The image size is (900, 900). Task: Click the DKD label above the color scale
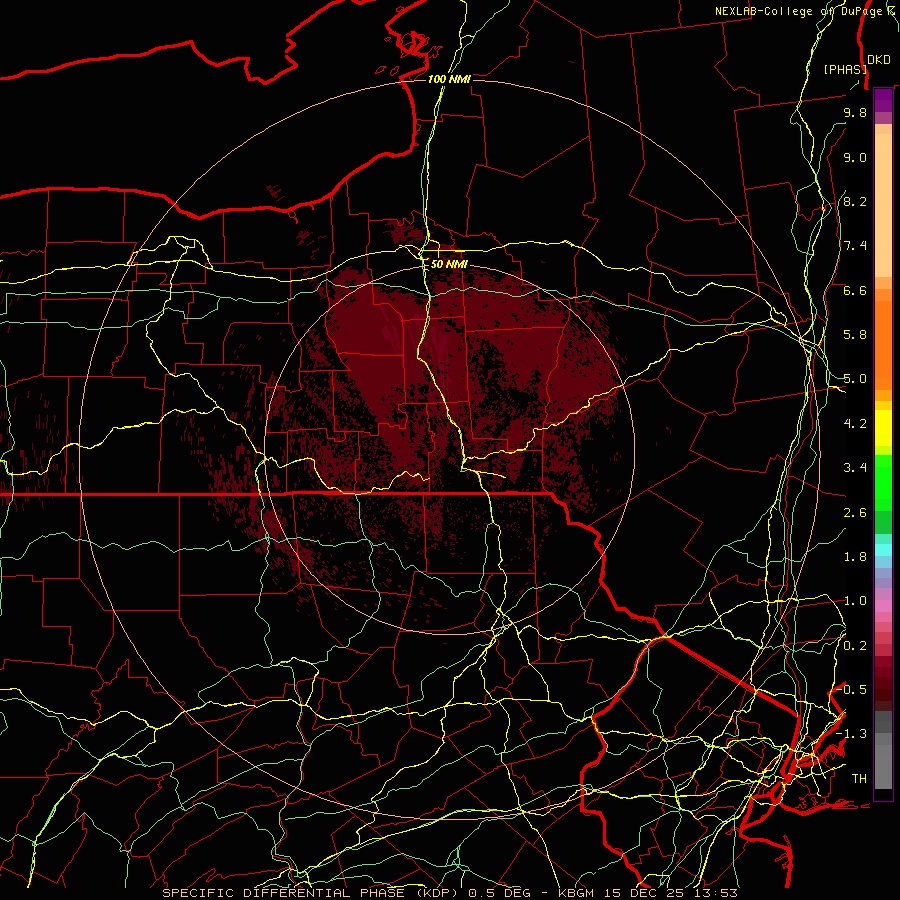point(878,59)
